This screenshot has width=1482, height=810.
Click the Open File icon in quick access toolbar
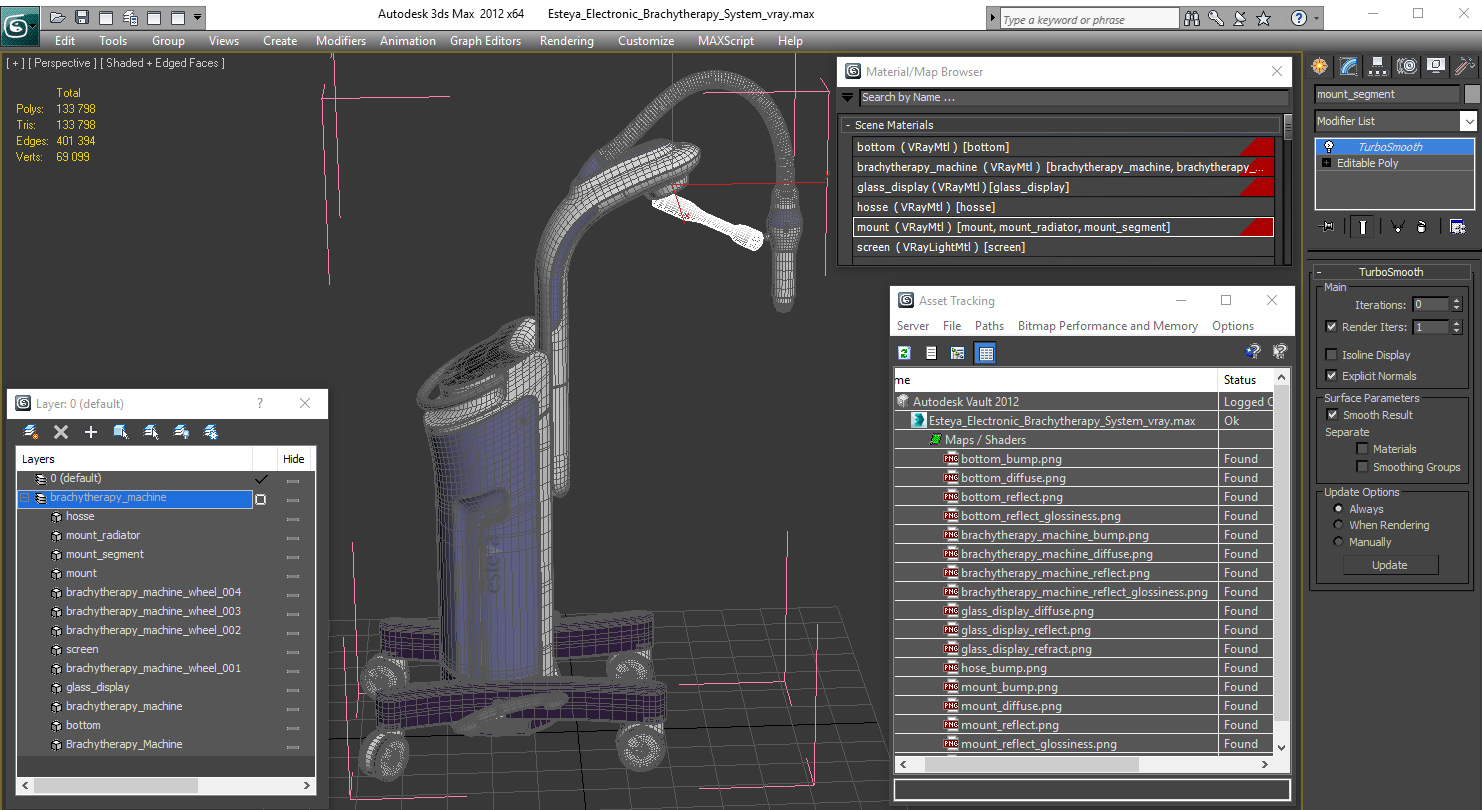tap(59, 17)
